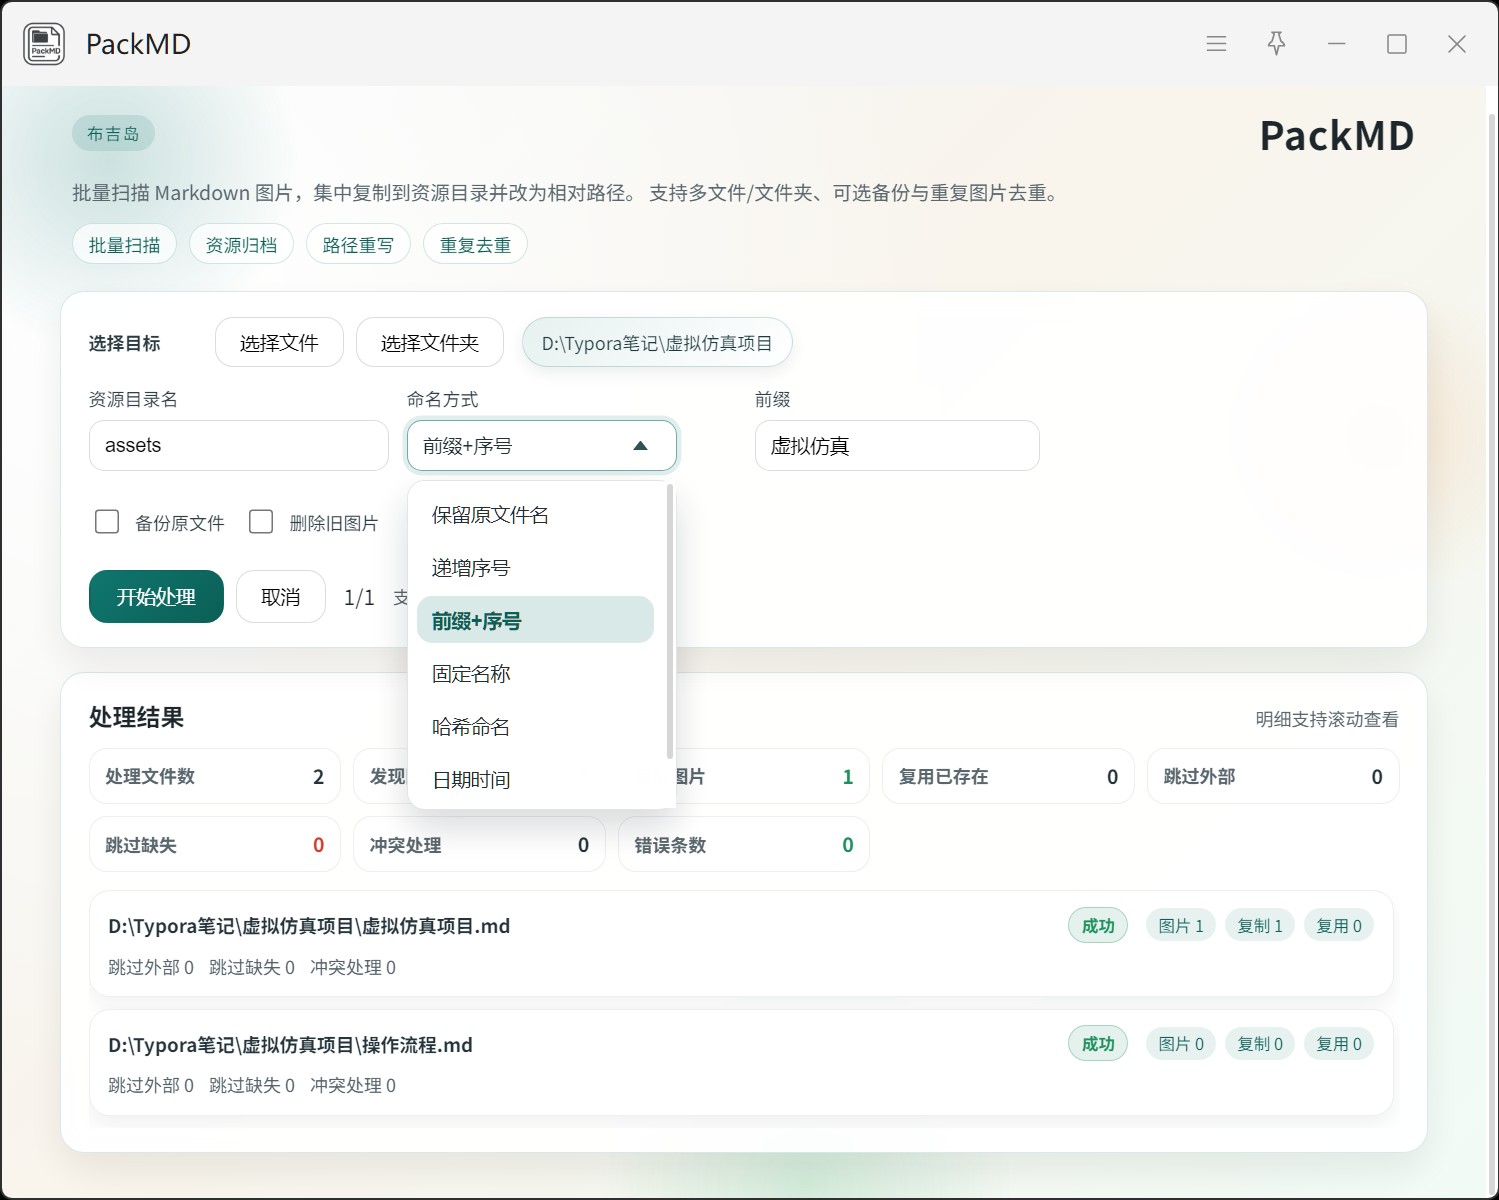Enable the 备份原文件 checkbox
1499x1200 pixels.
point(107,522)
